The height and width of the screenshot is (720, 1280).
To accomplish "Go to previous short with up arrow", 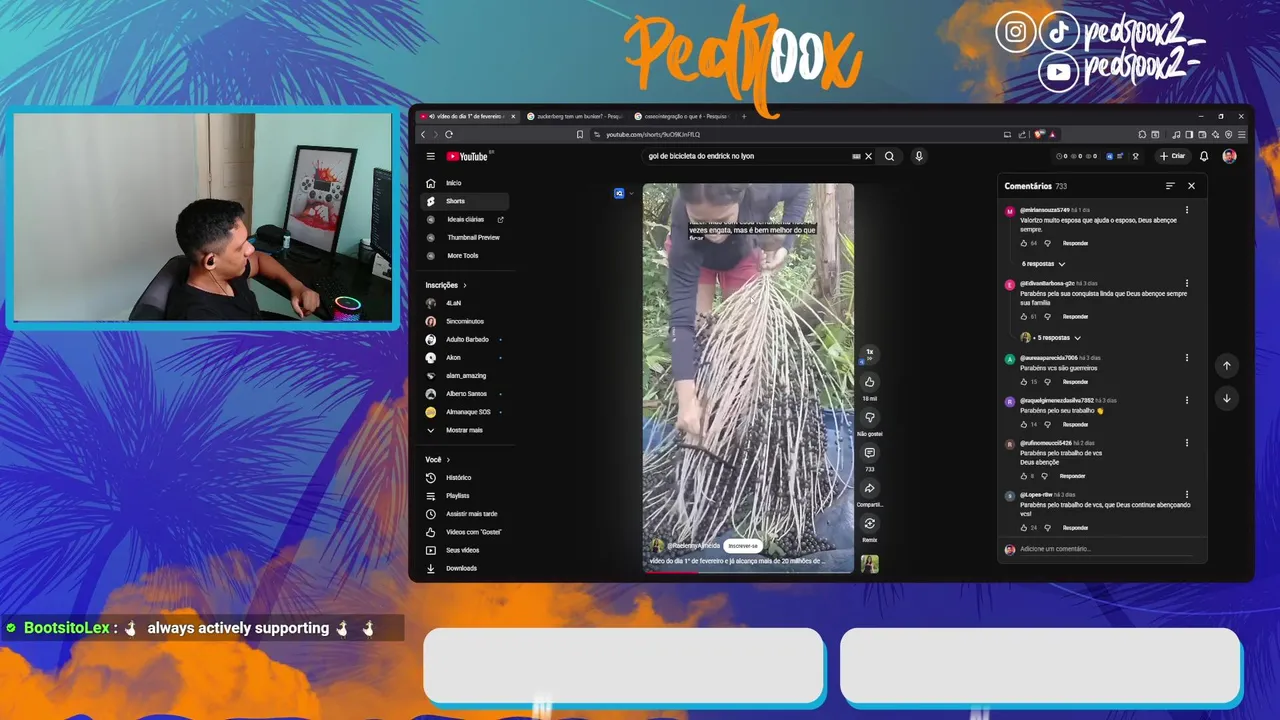I will (x=1226, y=366).
